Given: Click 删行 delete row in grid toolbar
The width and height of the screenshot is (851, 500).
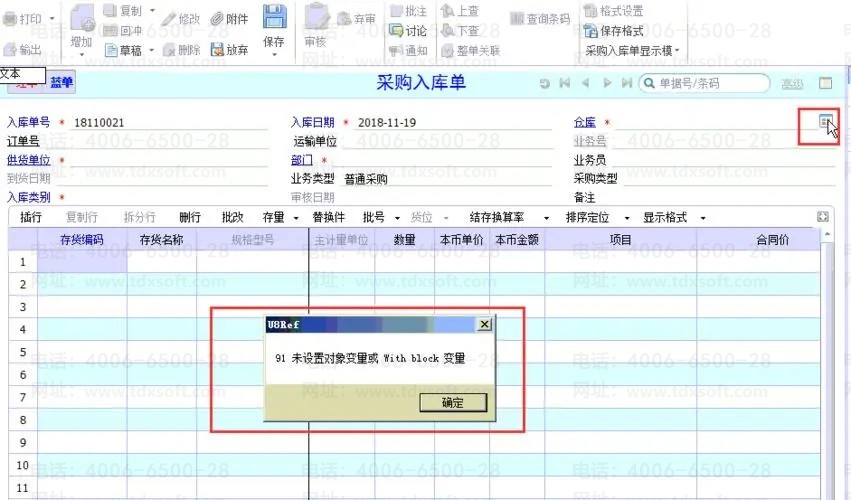Looking at the screenshot, I should tap(190, 218).
